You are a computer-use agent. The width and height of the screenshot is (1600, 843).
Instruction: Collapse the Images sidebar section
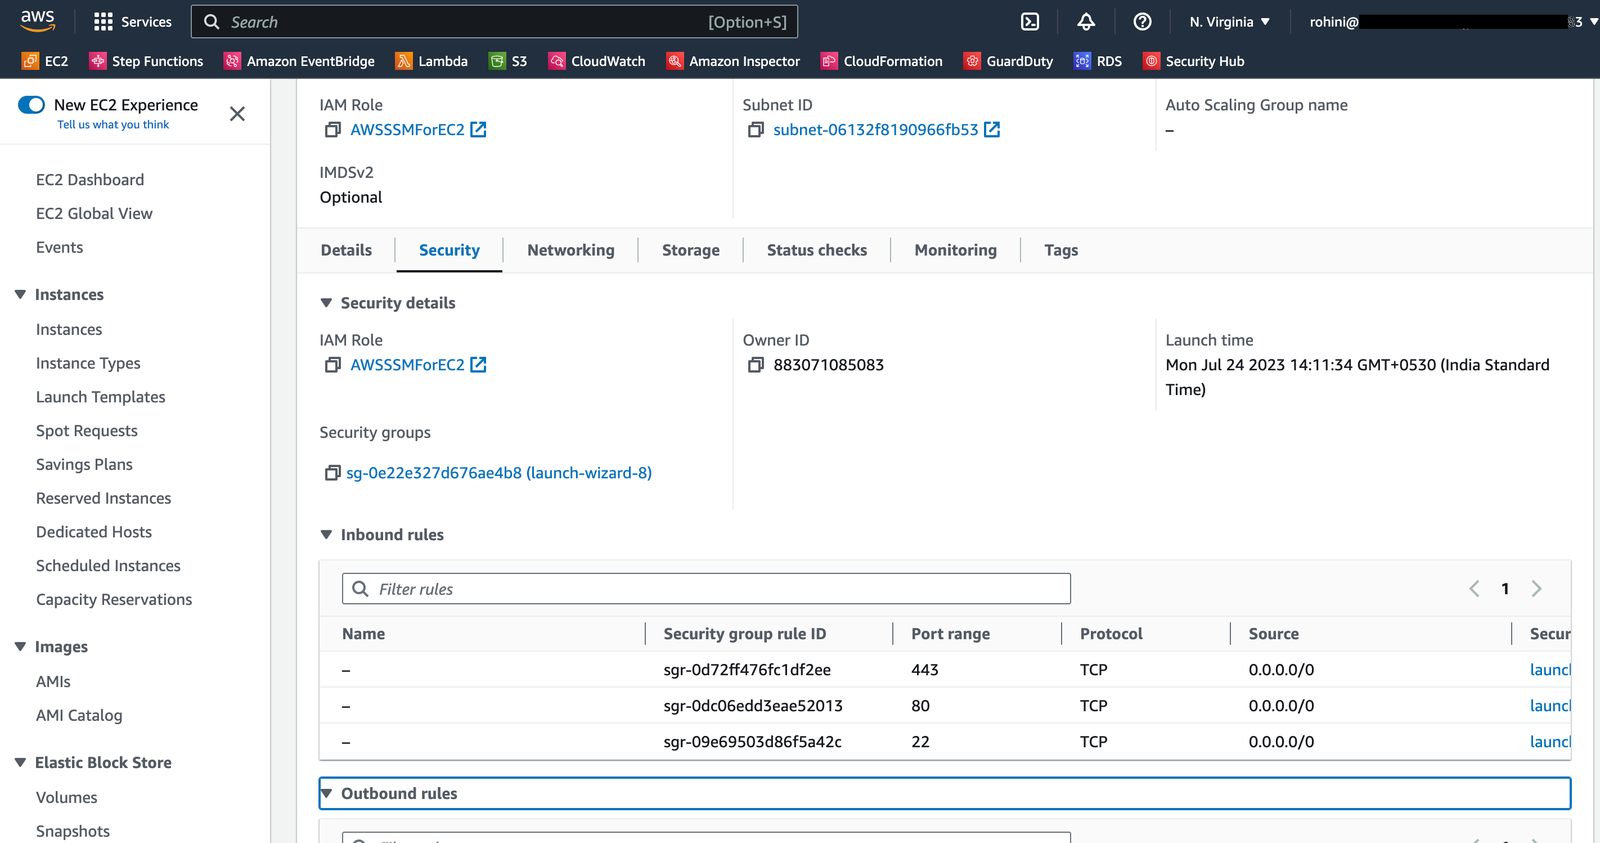click(x=20, y=647)
